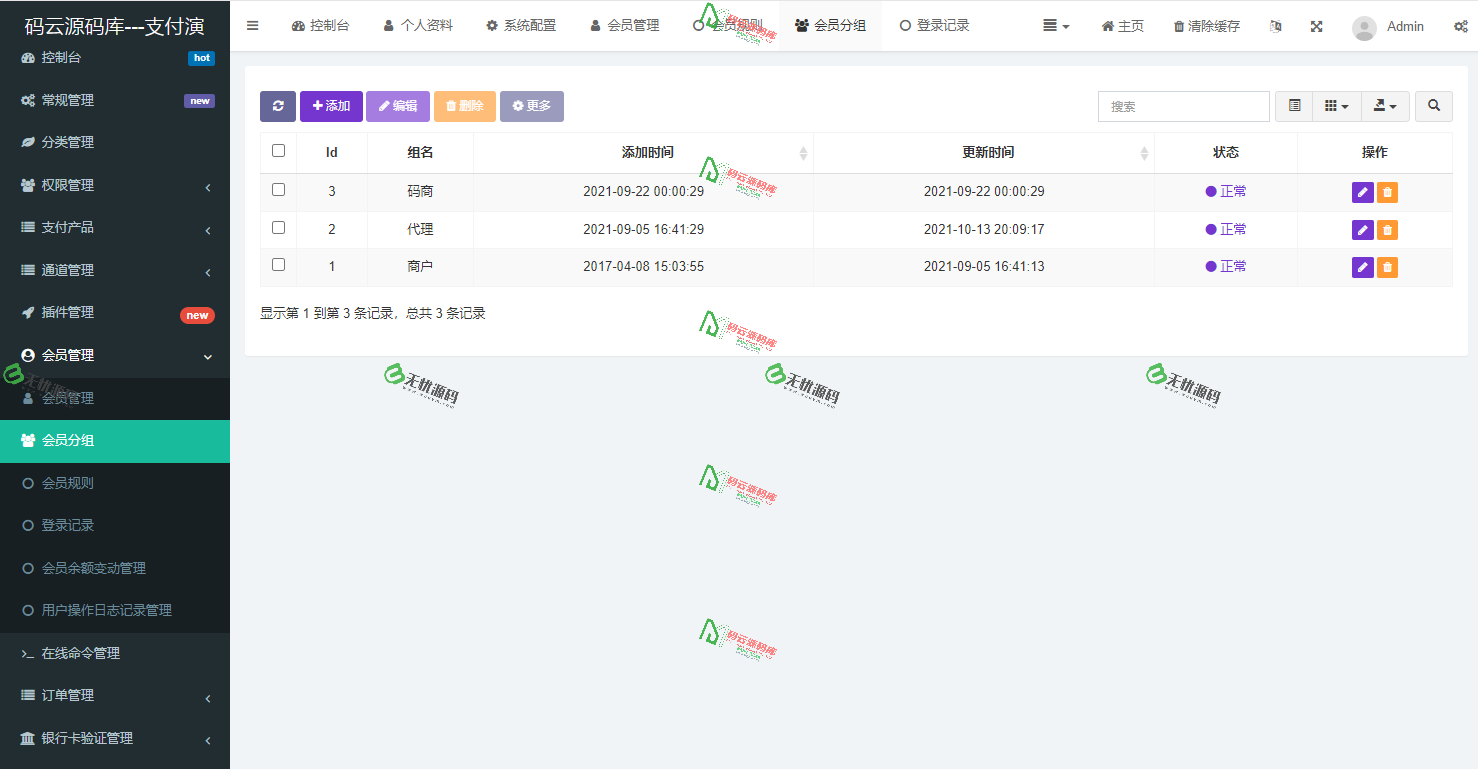Image resolution: width=1478 pixels, height=769 pixels.
Task: Delete the 商户 group via trash icon
Action: click(x=1386, y=266)
